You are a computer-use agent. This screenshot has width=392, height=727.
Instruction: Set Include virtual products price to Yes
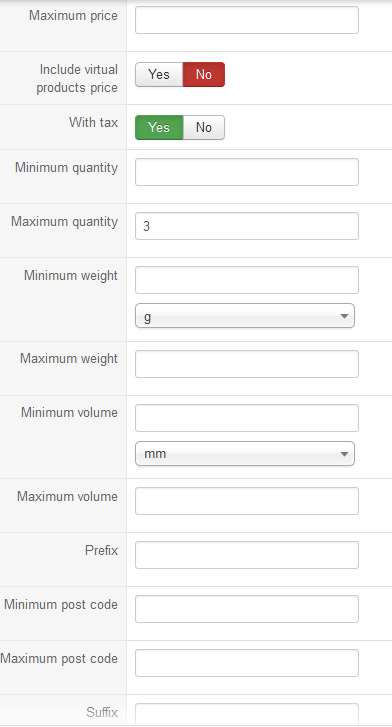click(159, 75)
